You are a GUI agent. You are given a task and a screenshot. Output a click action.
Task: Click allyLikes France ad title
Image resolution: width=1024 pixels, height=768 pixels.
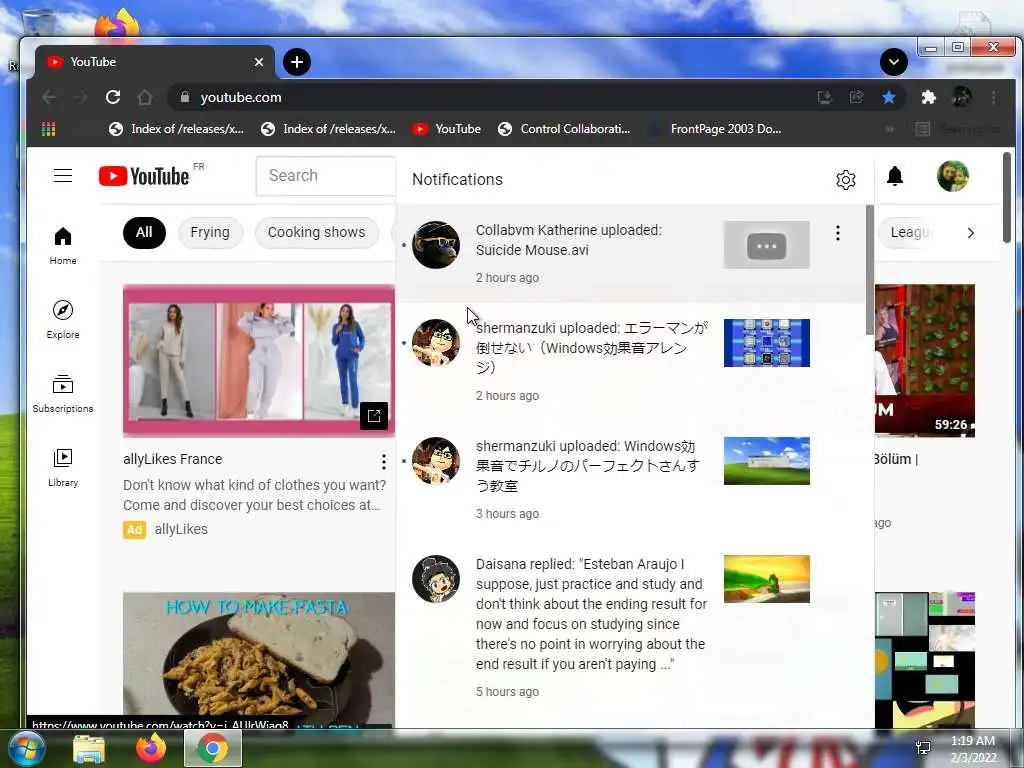(x=172, y=459)
